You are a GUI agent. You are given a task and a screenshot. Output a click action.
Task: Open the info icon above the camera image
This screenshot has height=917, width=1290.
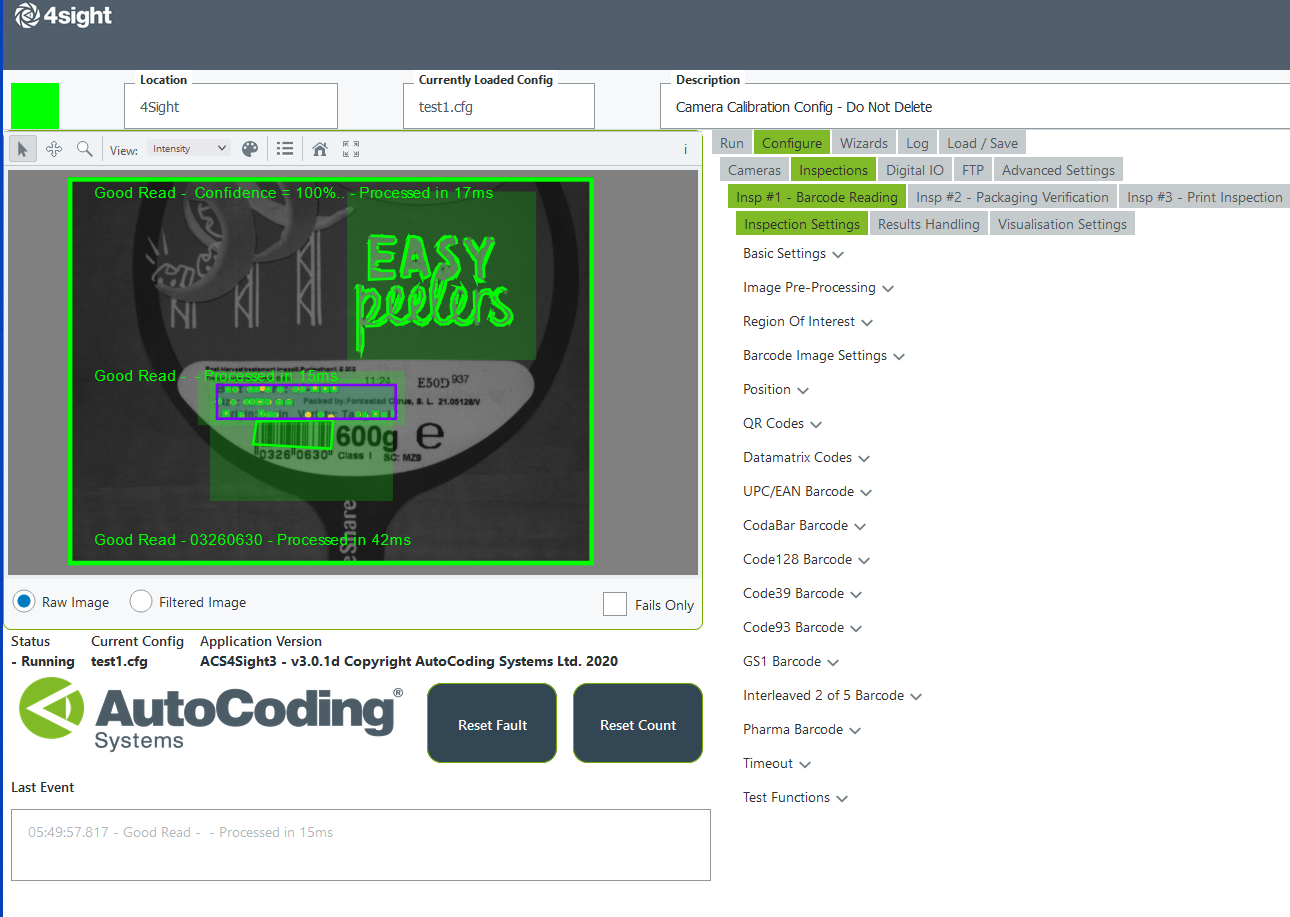pyautogui.click(x=685, y=148)
